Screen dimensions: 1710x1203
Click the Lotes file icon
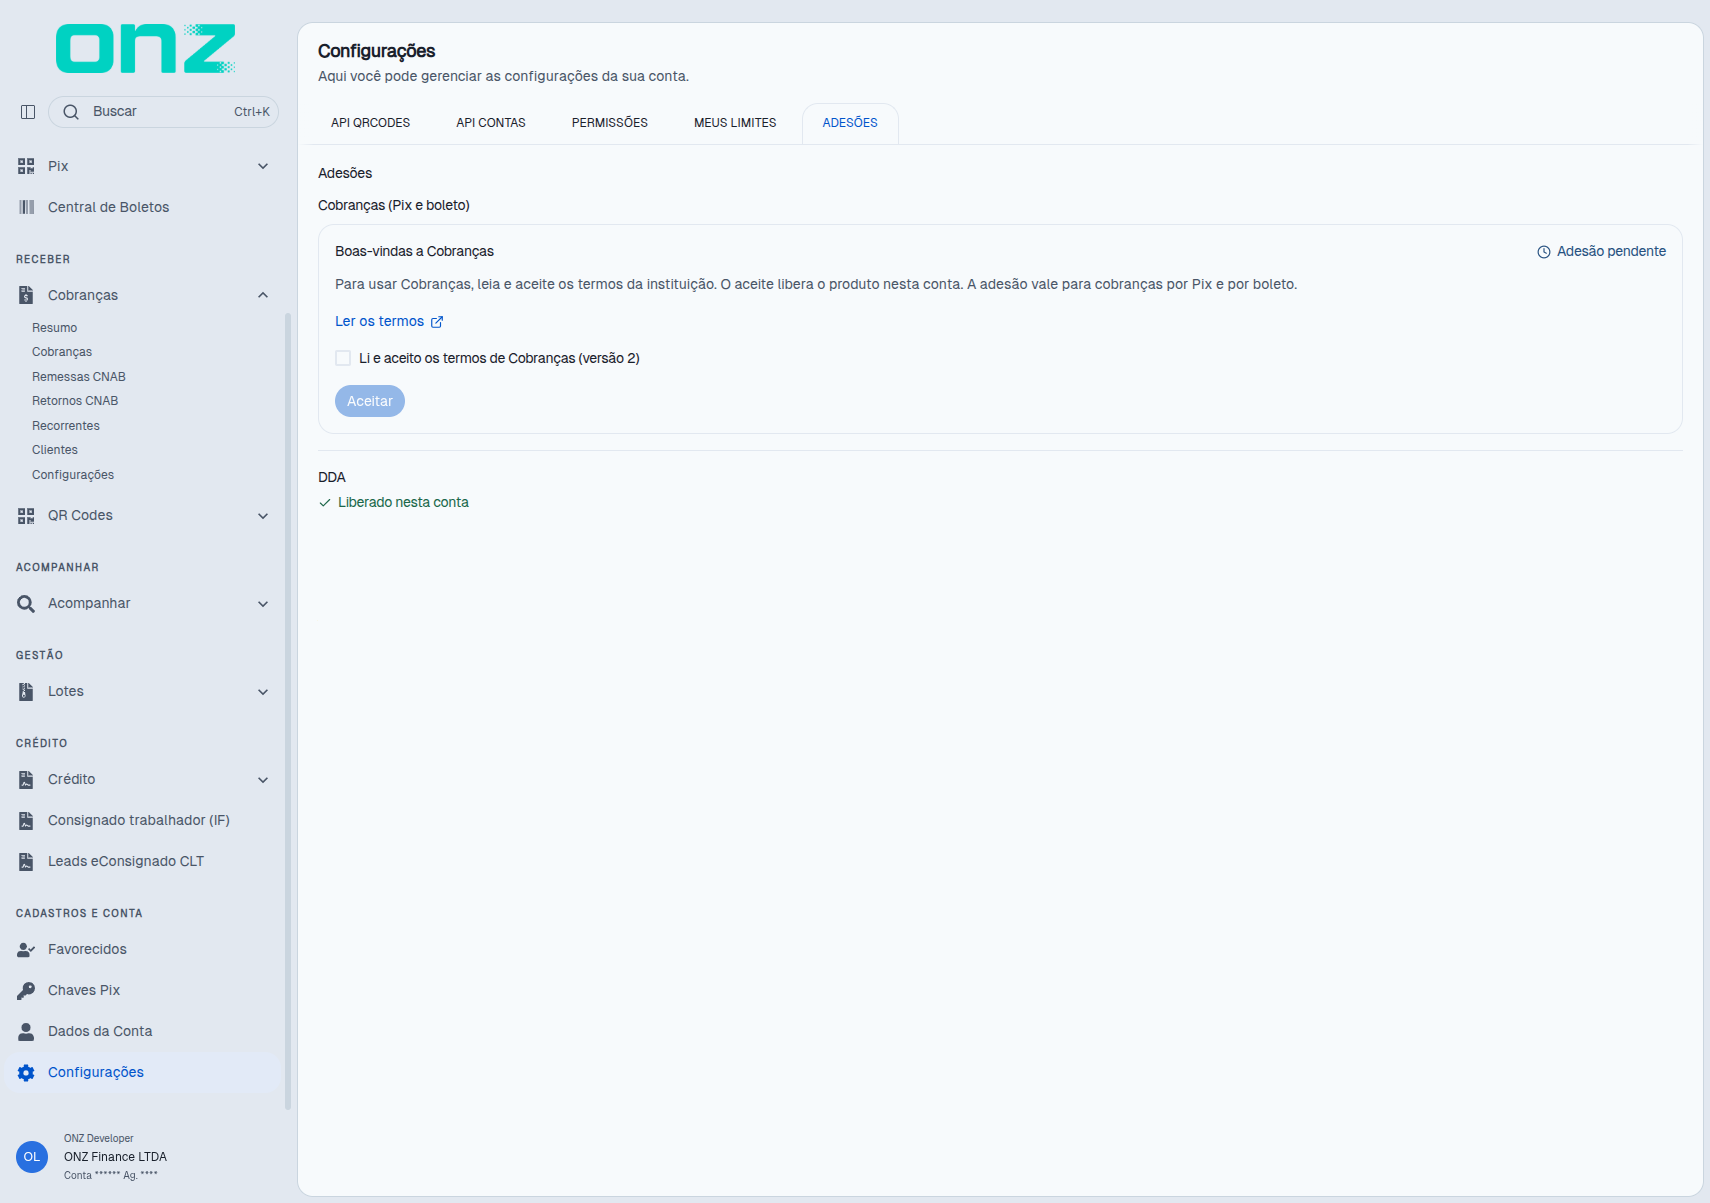tap(26, 691)
